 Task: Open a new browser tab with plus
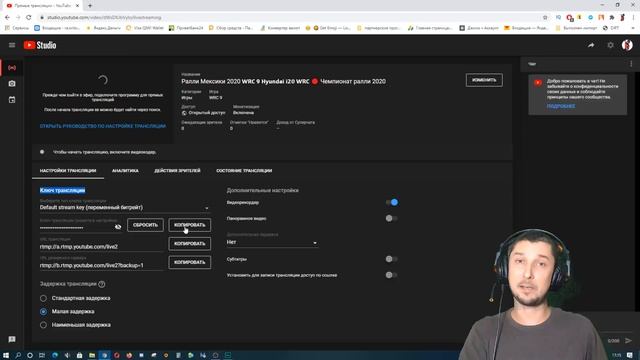(90, 6)
